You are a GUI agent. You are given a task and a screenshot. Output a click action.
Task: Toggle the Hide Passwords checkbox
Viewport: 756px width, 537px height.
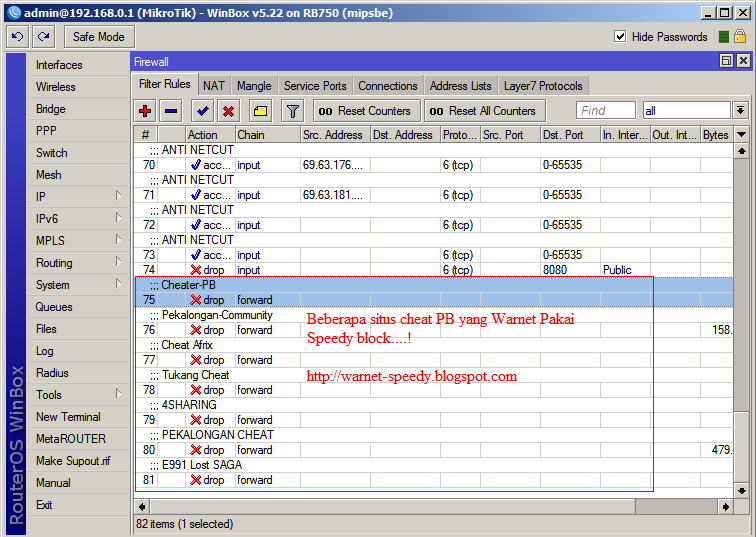620,37
